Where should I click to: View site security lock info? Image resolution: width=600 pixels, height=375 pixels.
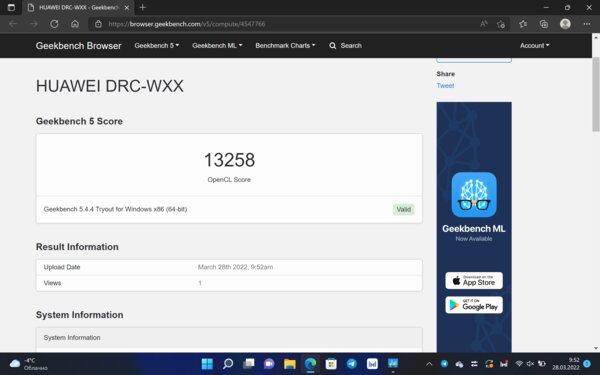[x=98, y=24]
